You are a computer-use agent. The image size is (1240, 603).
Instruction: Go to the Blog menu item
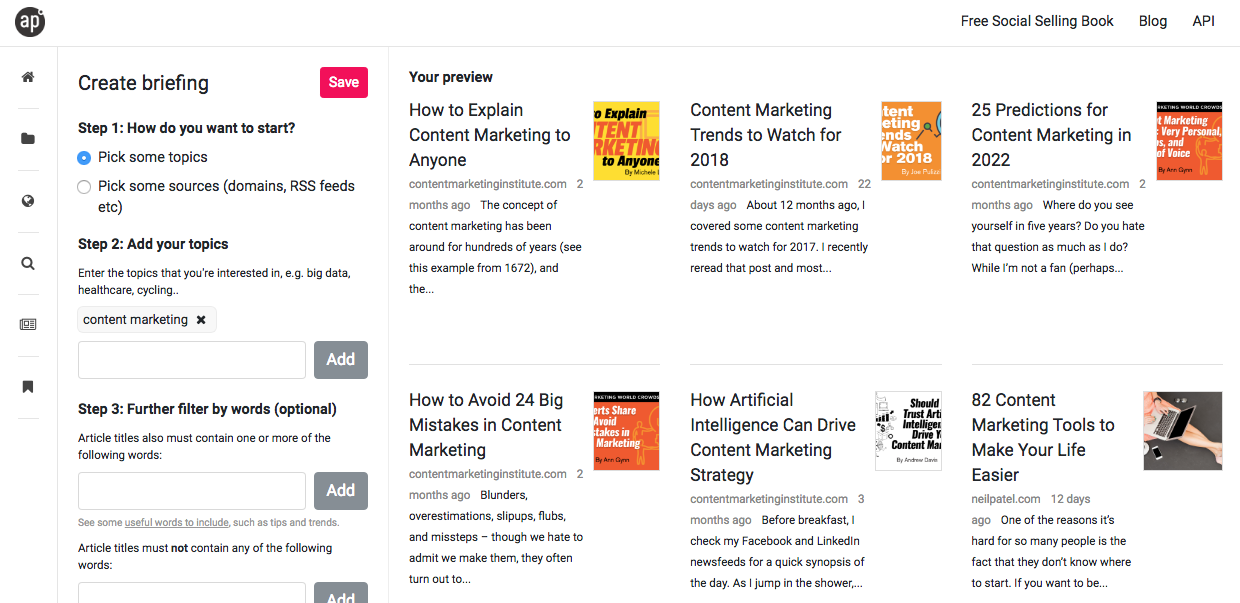click(x=1152, y=21)
